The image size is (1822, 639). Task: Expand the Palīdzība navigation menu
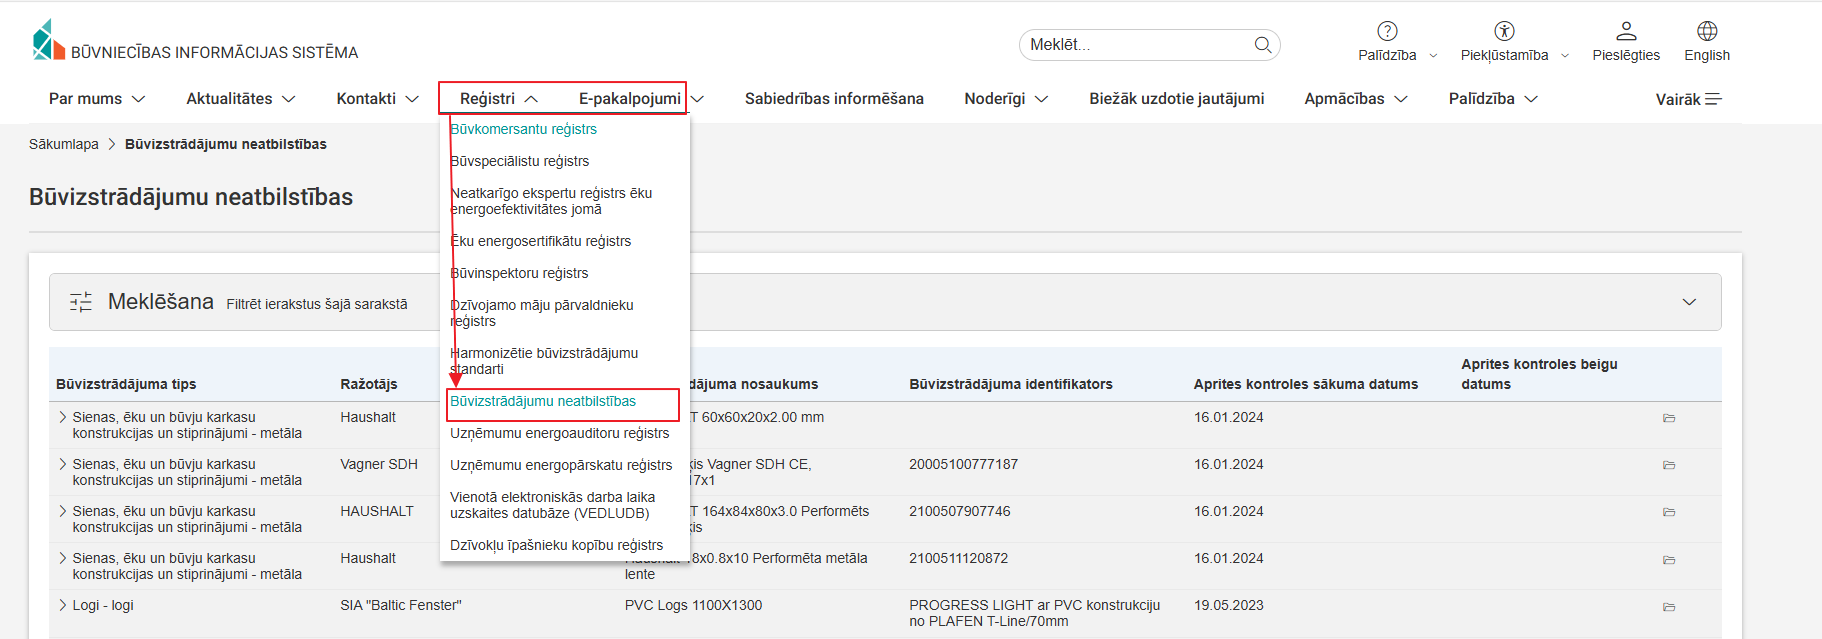(x=1493, y=98)
